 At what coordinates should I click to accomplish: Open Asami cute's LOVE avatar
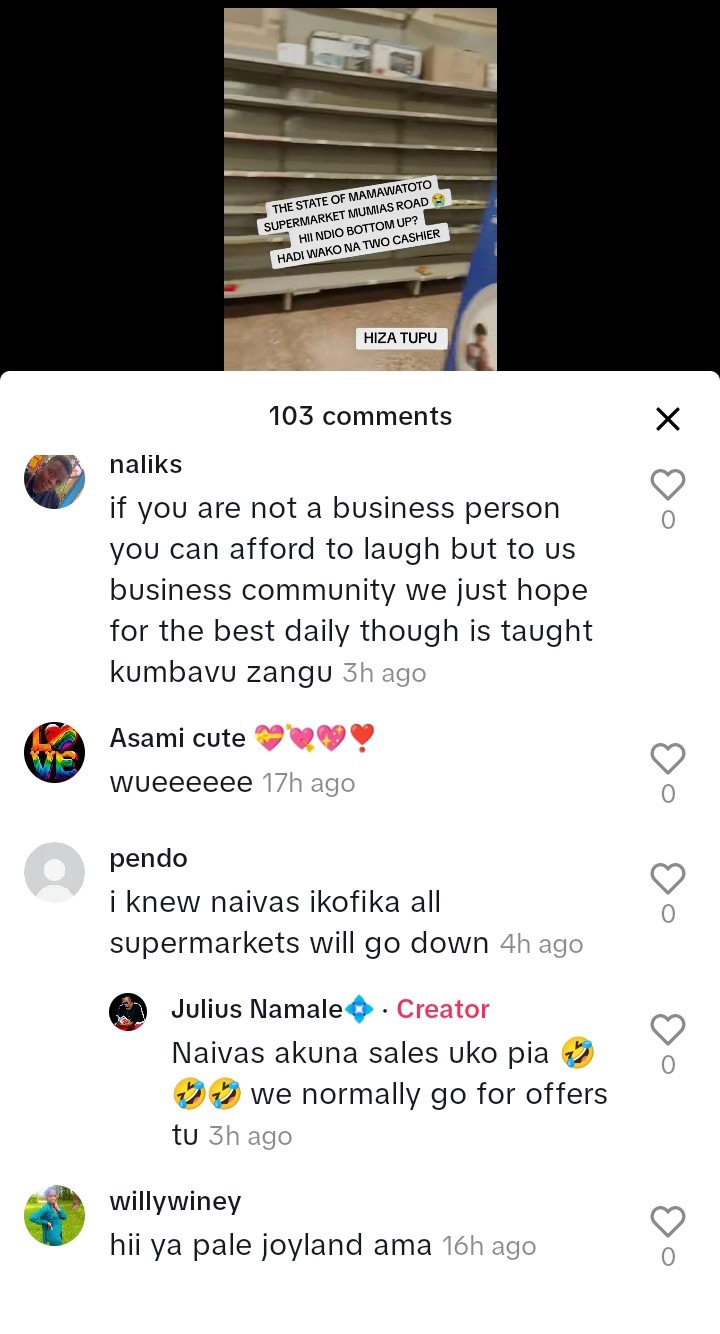(x=54, y=752)
